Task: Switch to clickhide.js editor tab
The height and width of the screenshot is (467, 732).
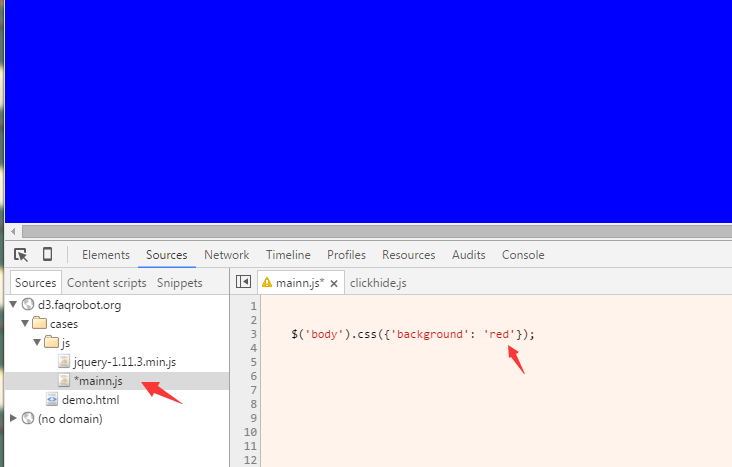Action: click(x=378, y=283)
